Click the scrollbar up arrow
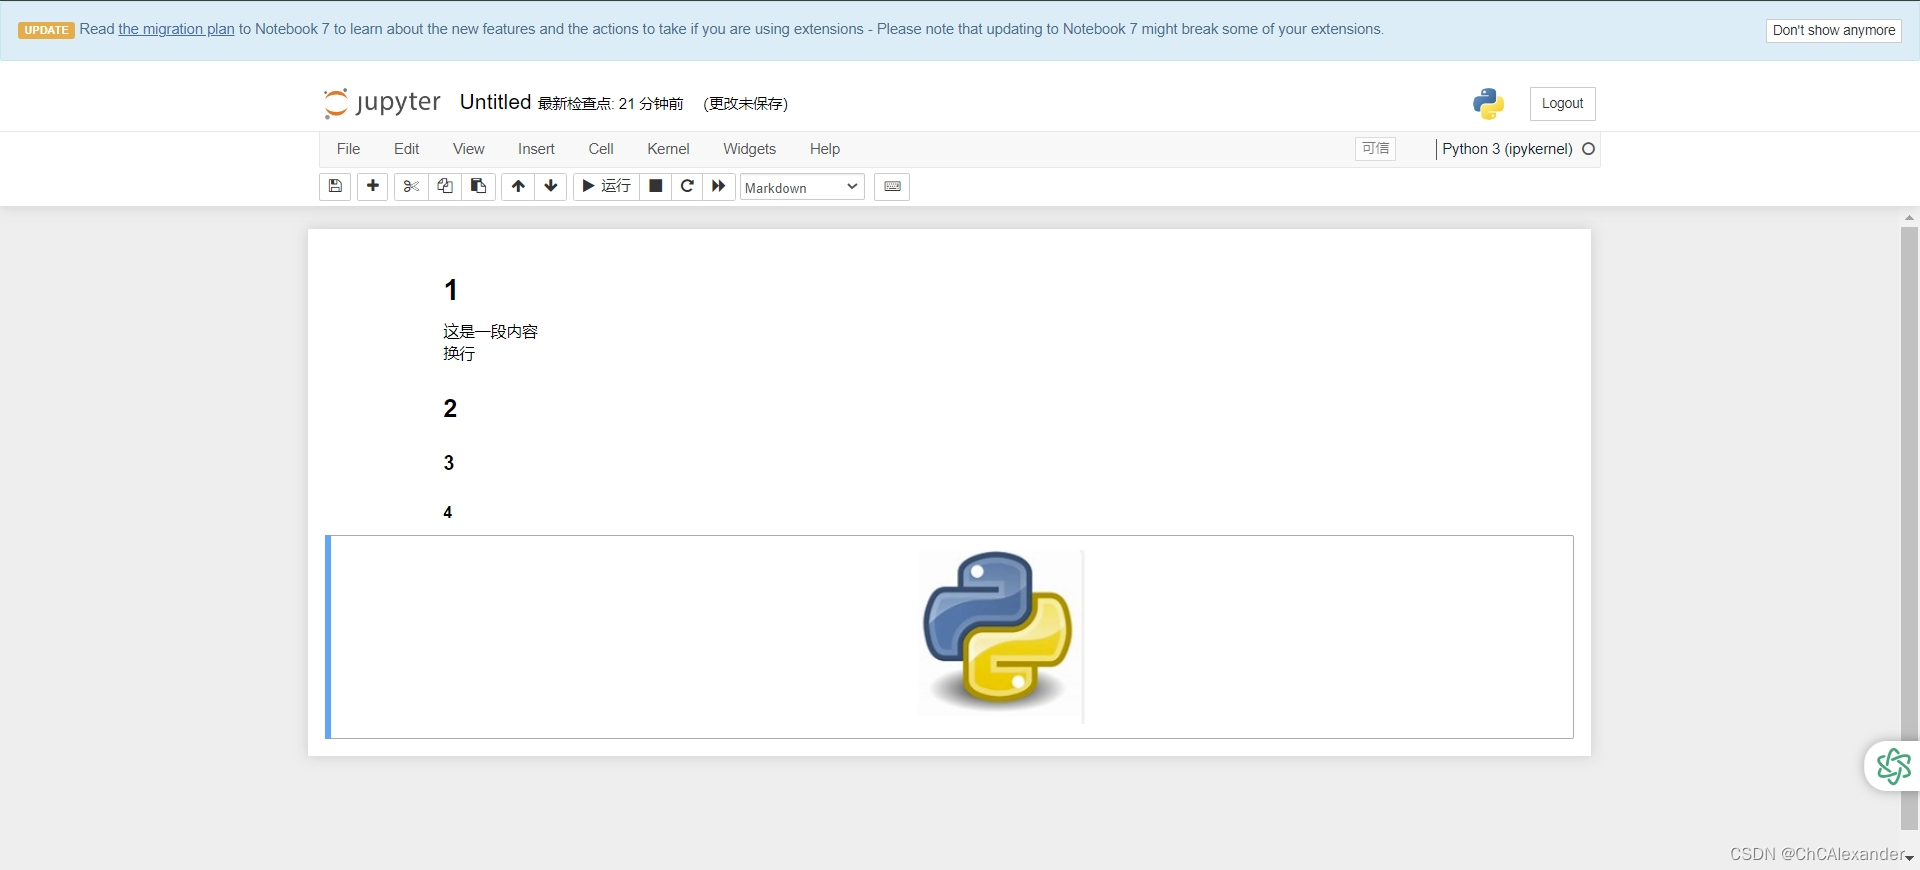 click(1909, 217)
